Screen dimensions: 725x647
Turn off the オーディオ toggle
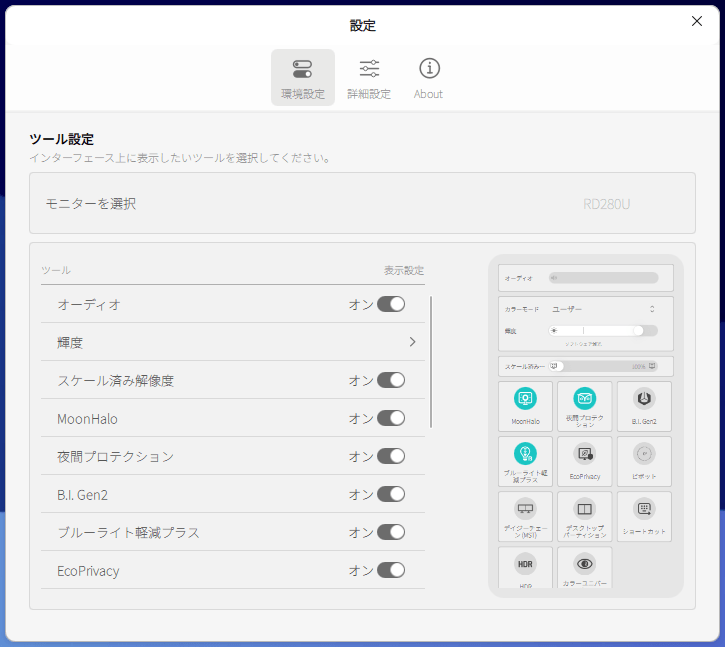(391, 304)
